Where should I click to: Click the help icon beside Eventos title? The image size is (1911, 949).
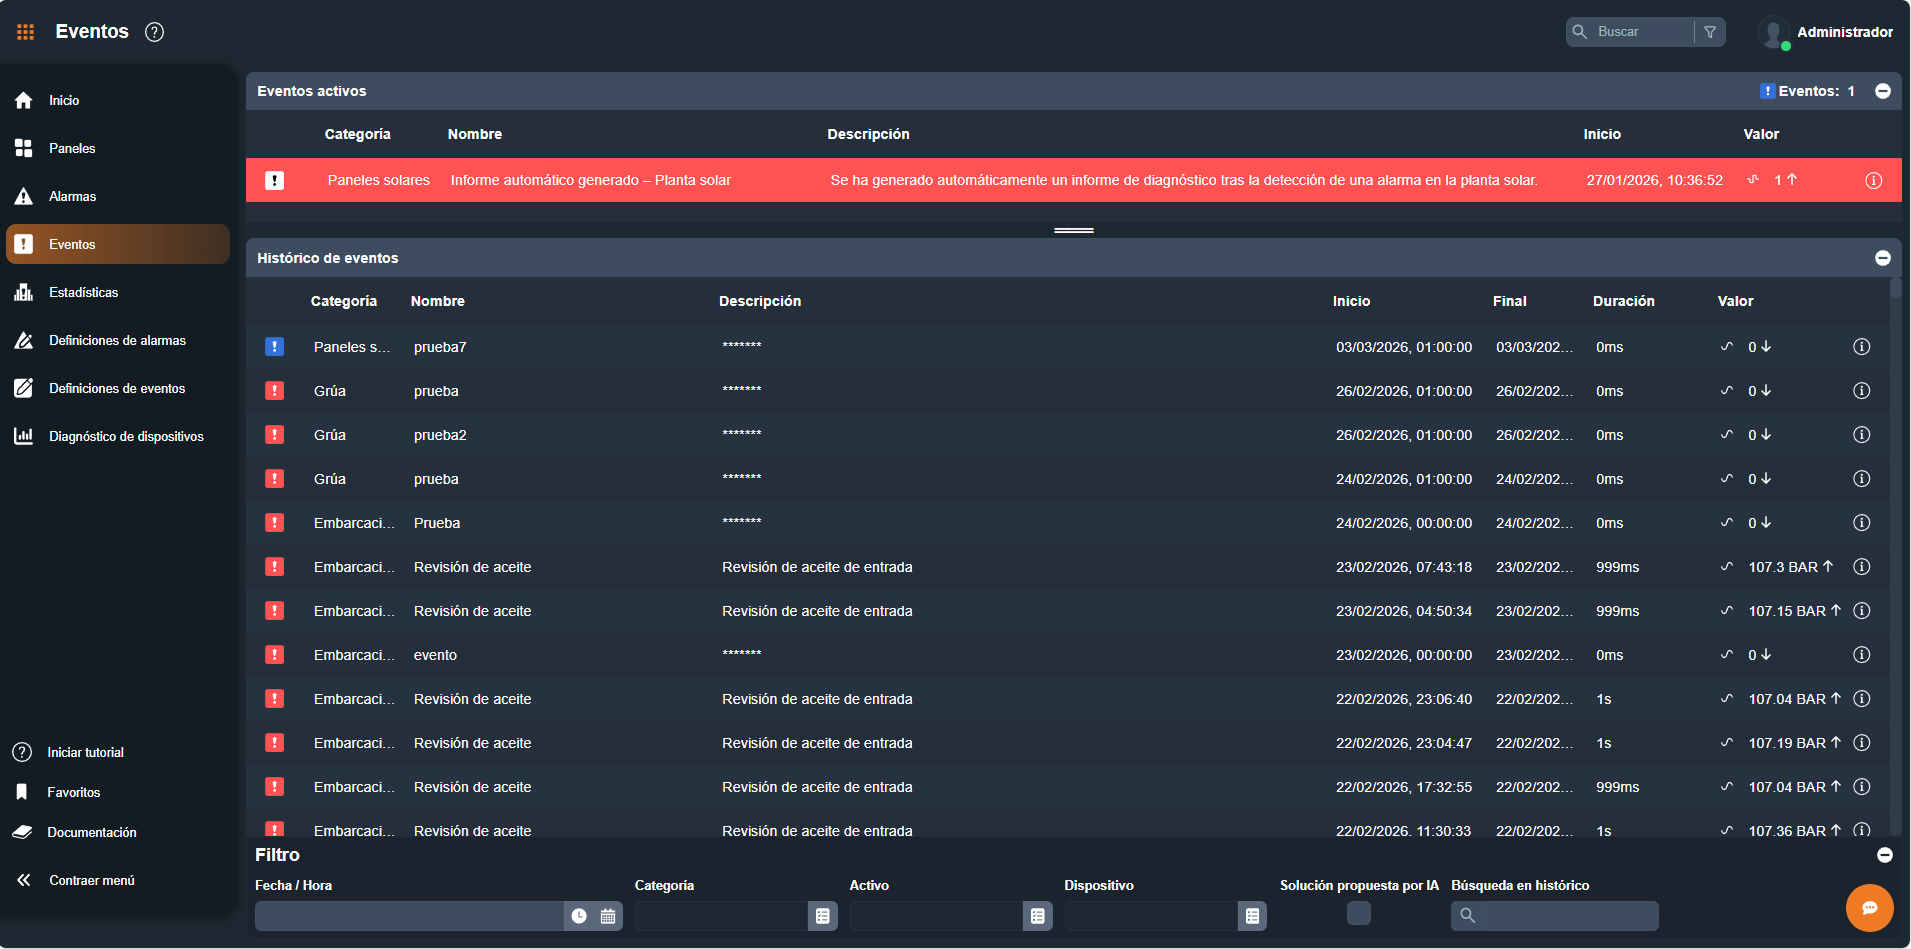154,32
